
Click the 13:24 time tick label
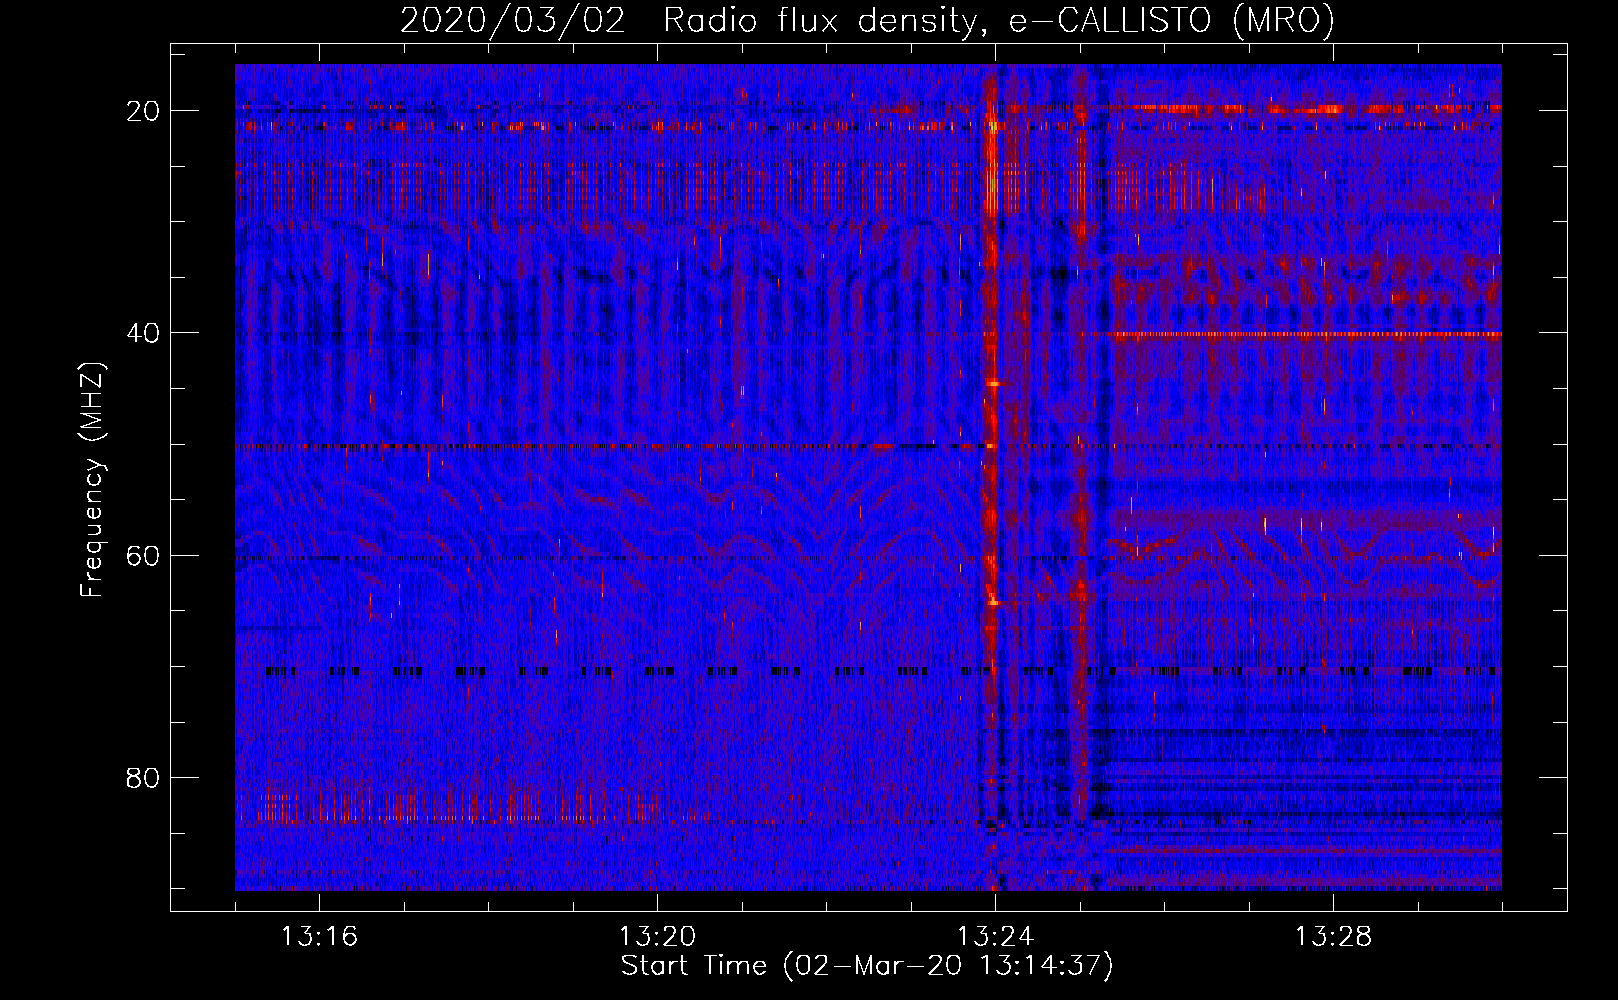coord(995,937)
